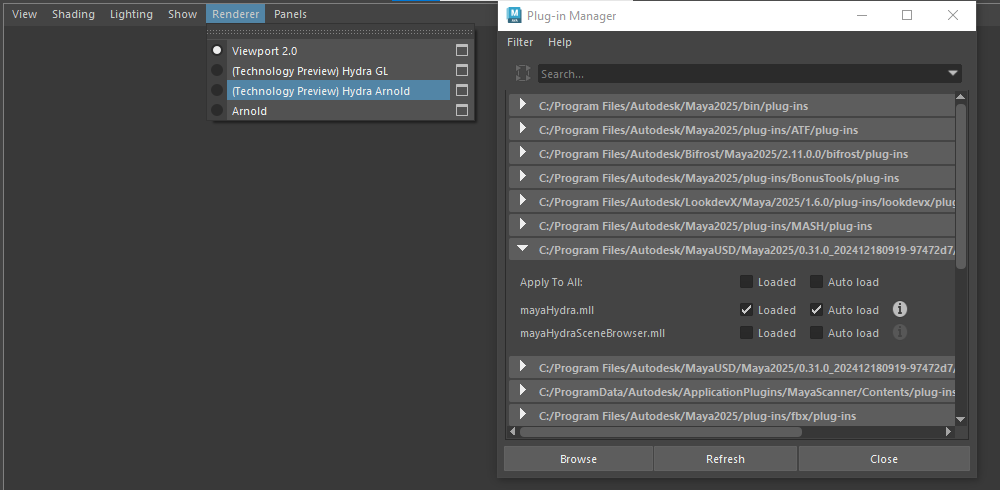Click the search filter icon beside Search field
1000x490 pixels.
(523, 73)
